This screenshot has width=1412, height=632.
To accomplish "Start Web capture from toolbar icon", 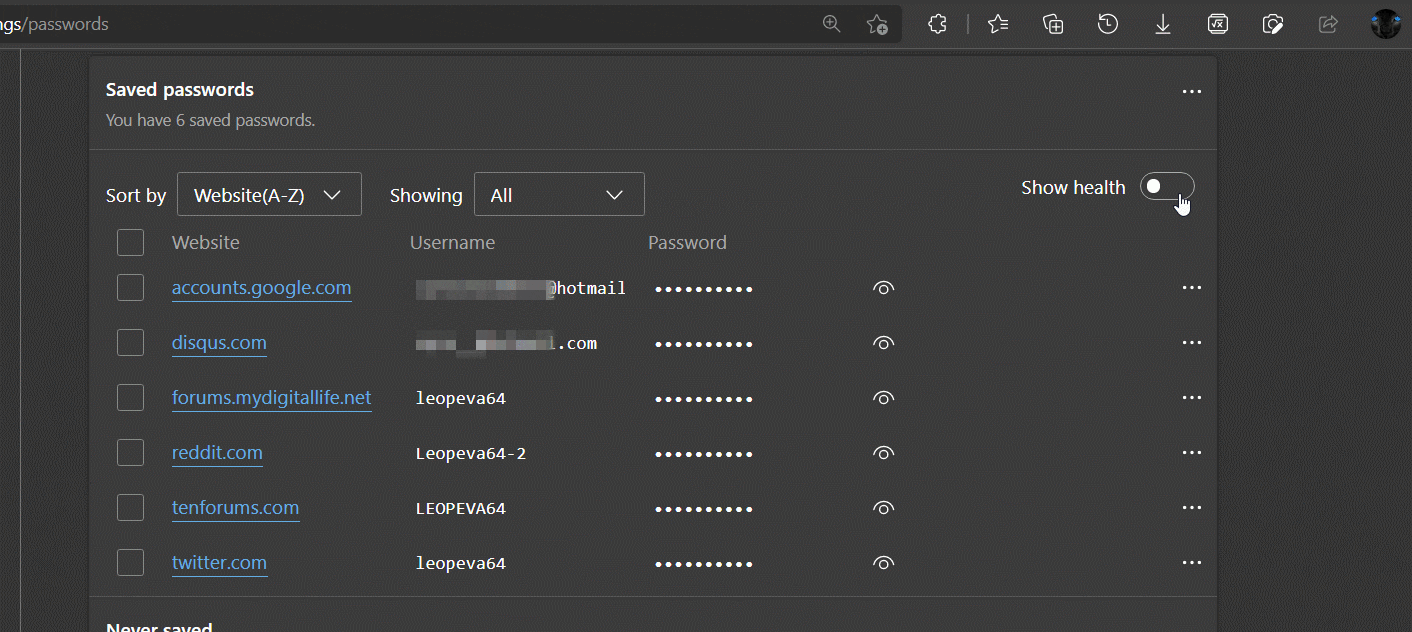I will coord(1273,24).
